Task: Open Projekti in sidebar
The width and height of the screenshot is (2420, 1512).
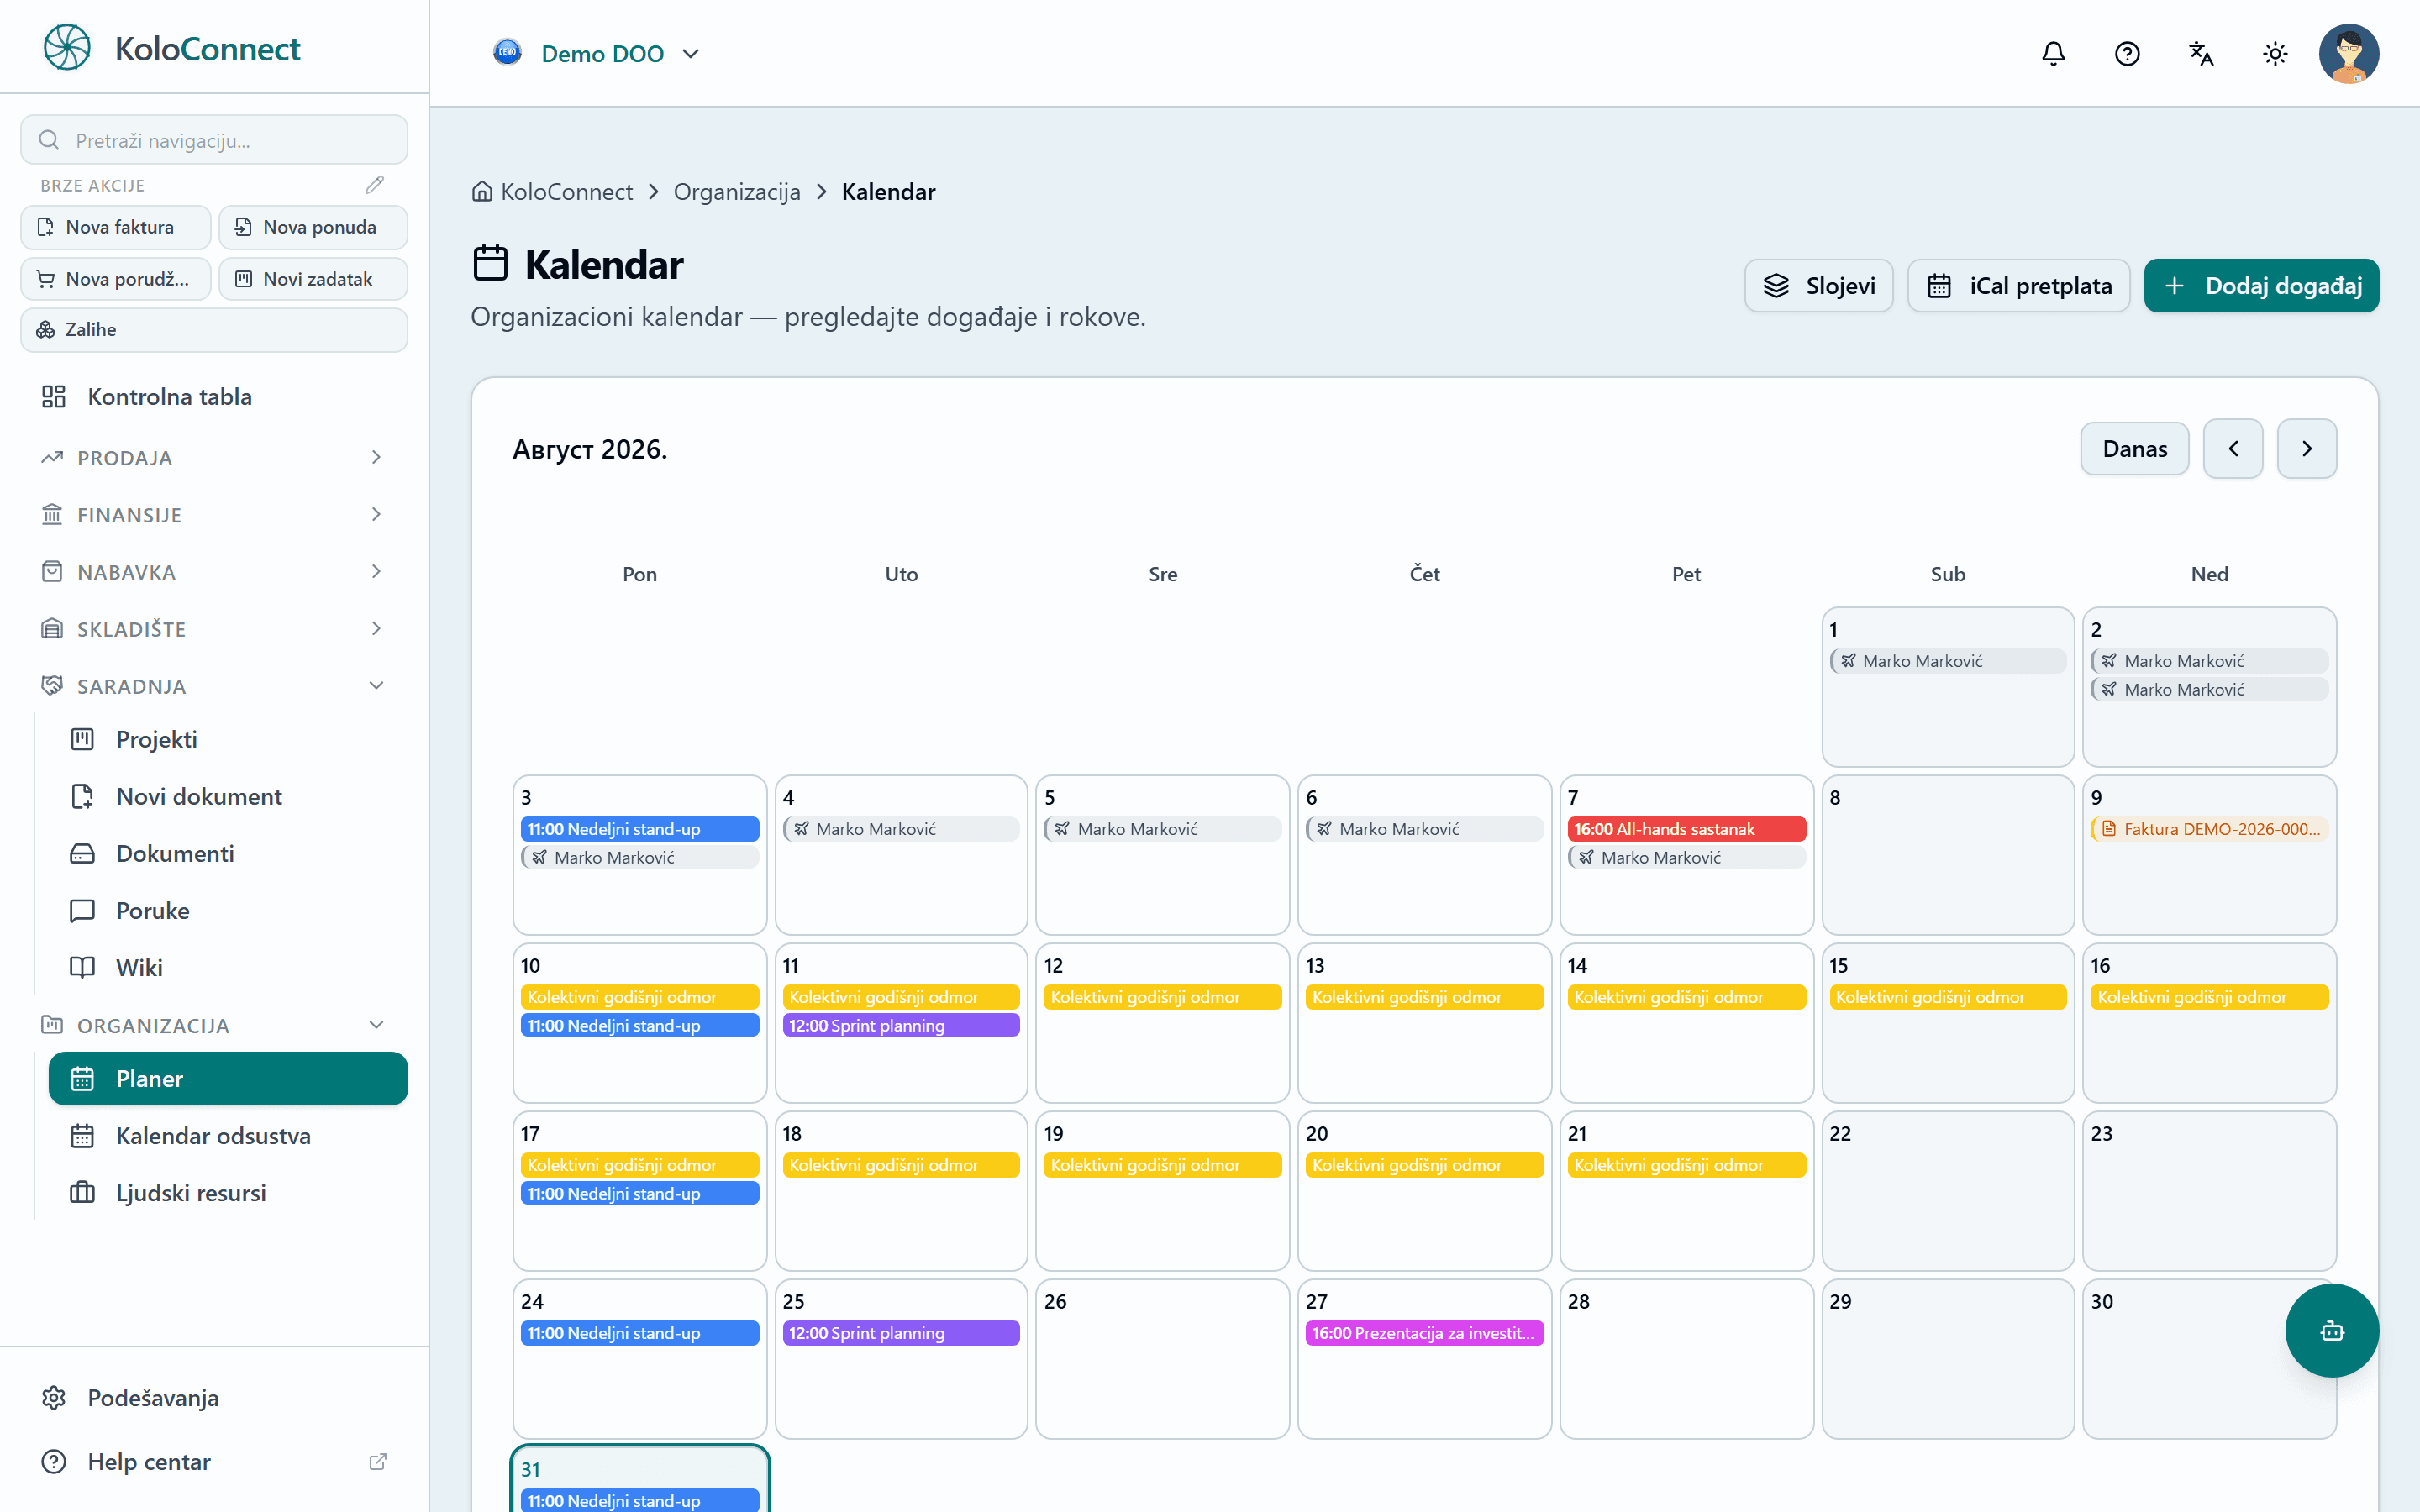Action: tap(228, 739)
